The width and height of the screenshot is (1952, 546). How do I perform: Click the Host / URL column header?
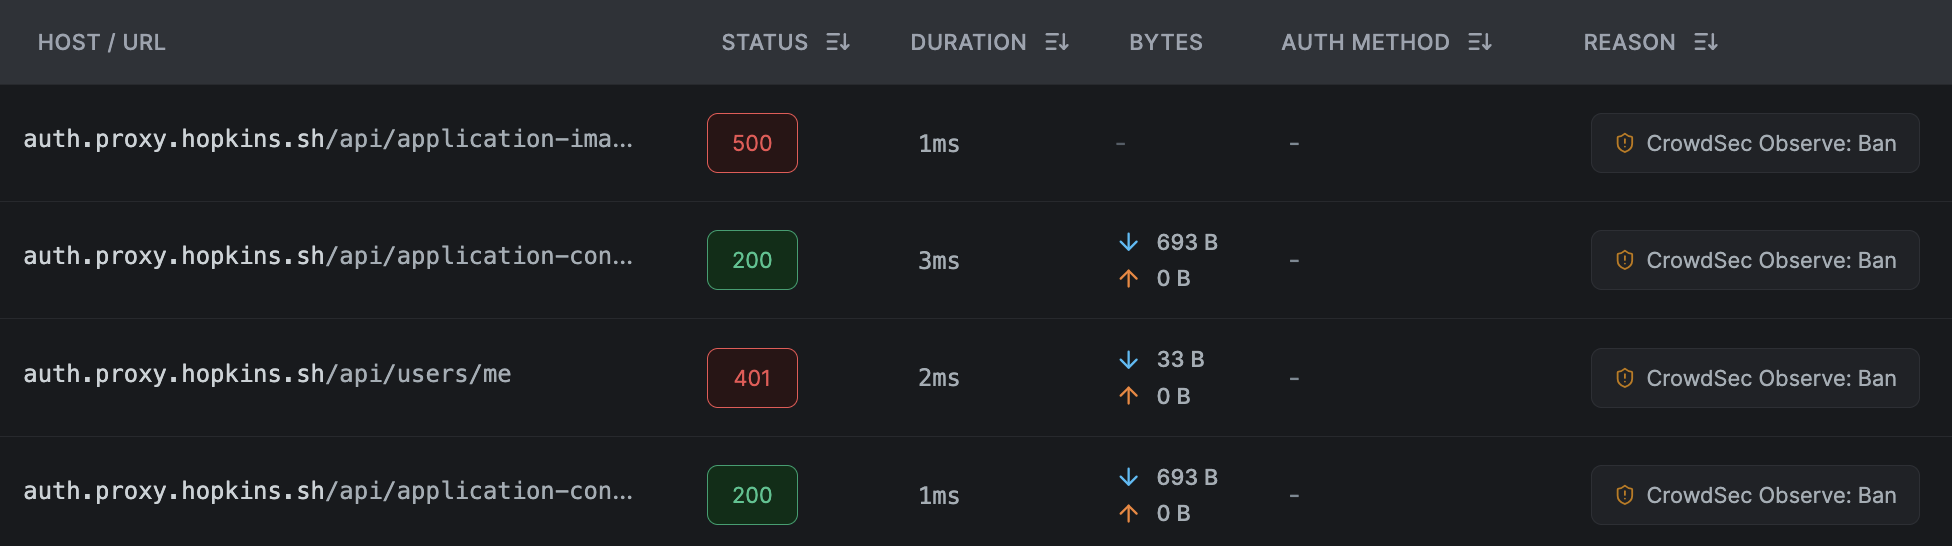102,42
